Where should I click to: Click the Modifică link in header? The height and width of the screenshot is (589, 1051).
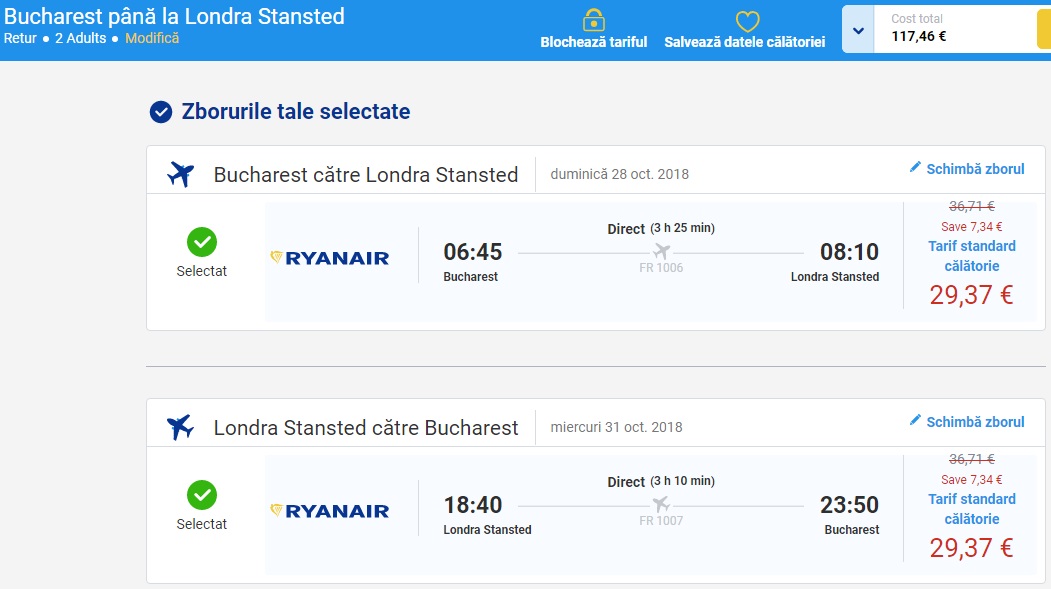152,38
